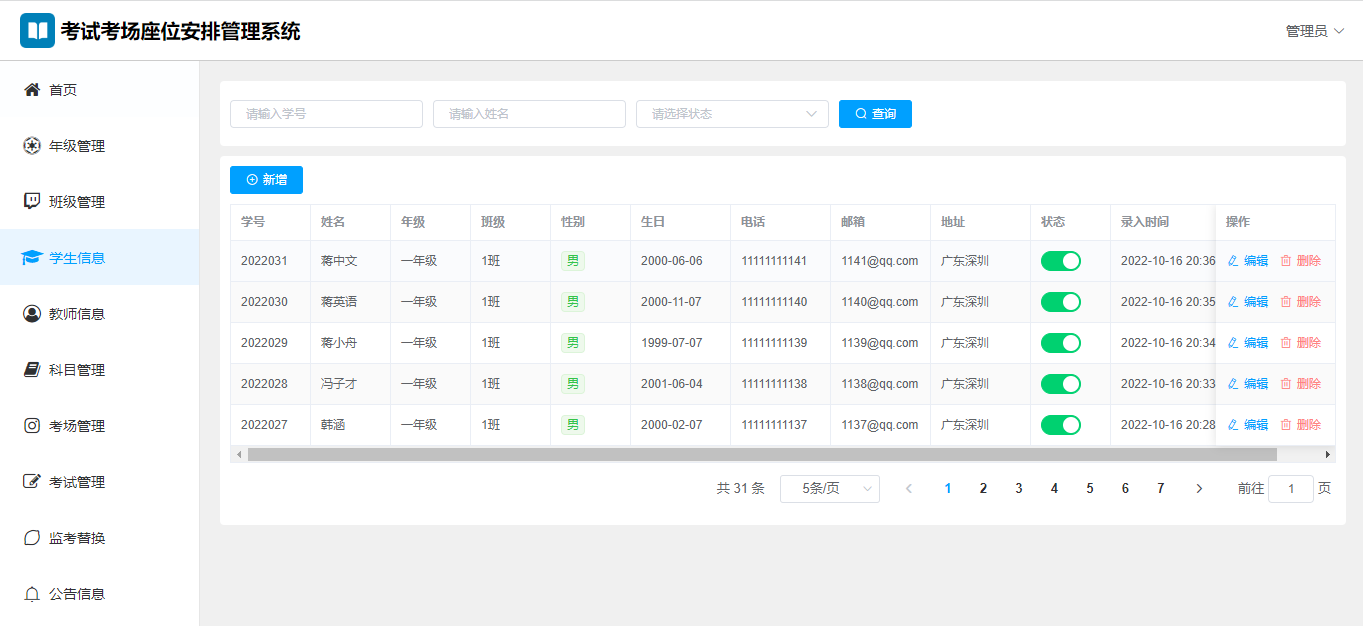
Task: Click the exam room (考场管理) icon
Action: point(32,426)
